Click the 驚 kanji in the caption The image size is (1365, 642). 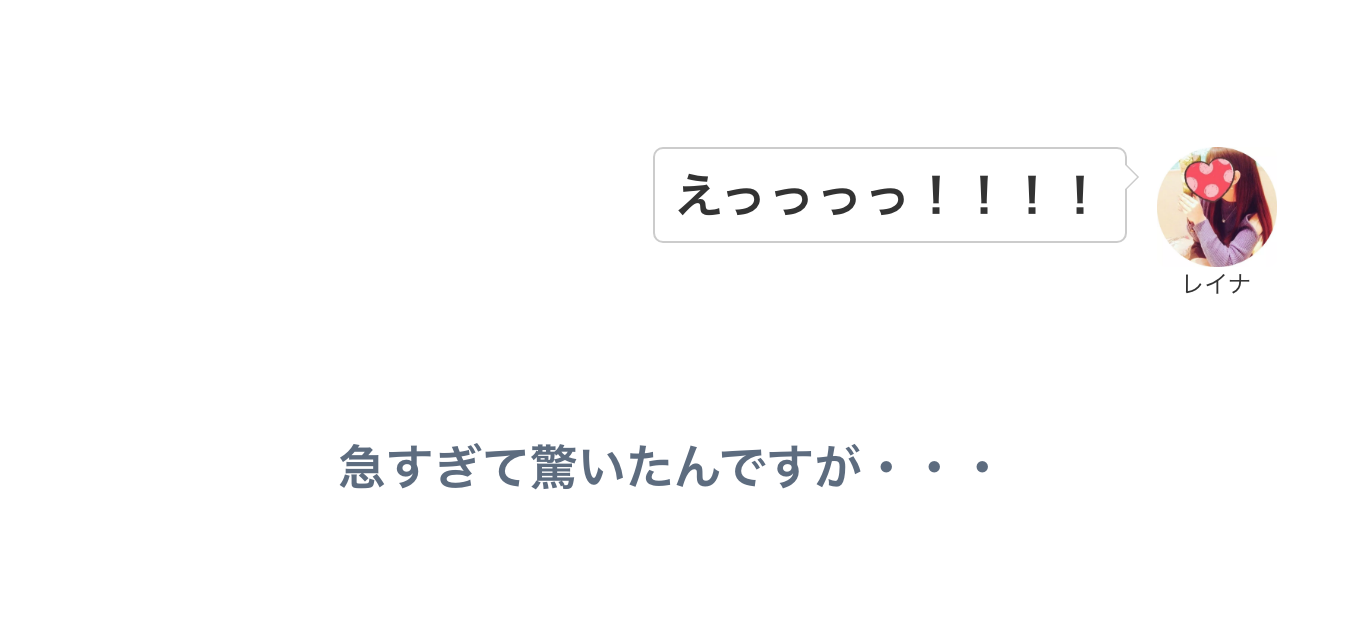point(553,466)
